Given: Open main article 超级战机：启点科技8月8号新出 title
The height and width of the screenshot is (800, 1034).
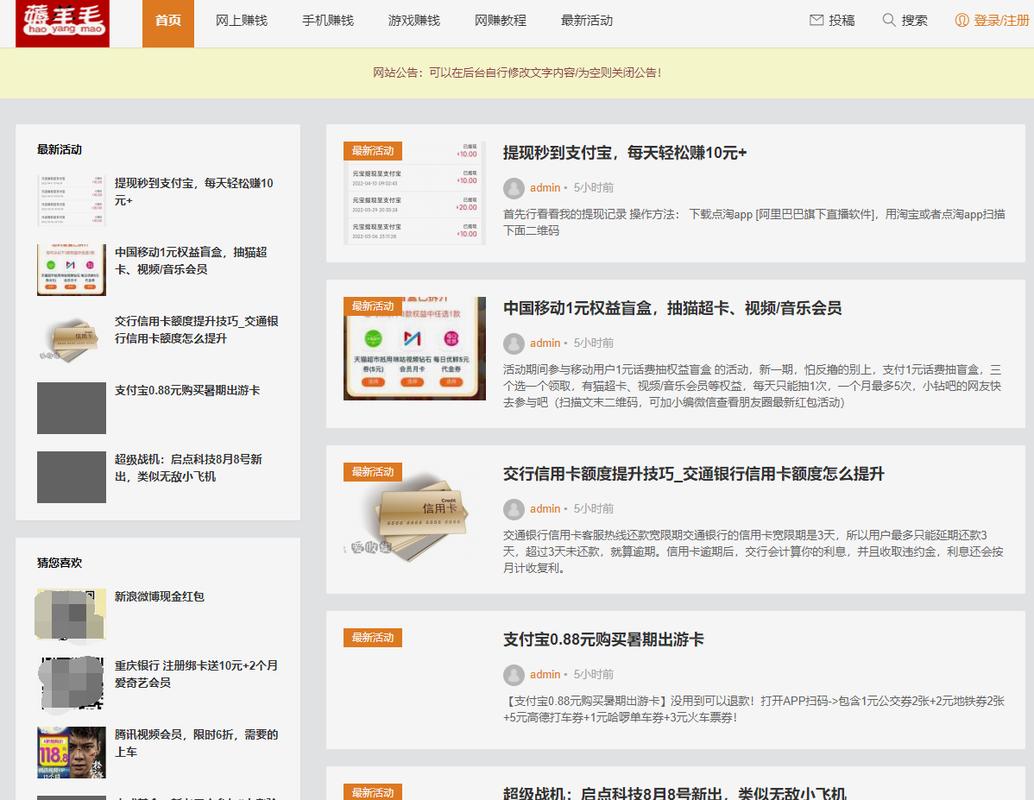Looking at the screenshot, I should [x=675, y=793].
